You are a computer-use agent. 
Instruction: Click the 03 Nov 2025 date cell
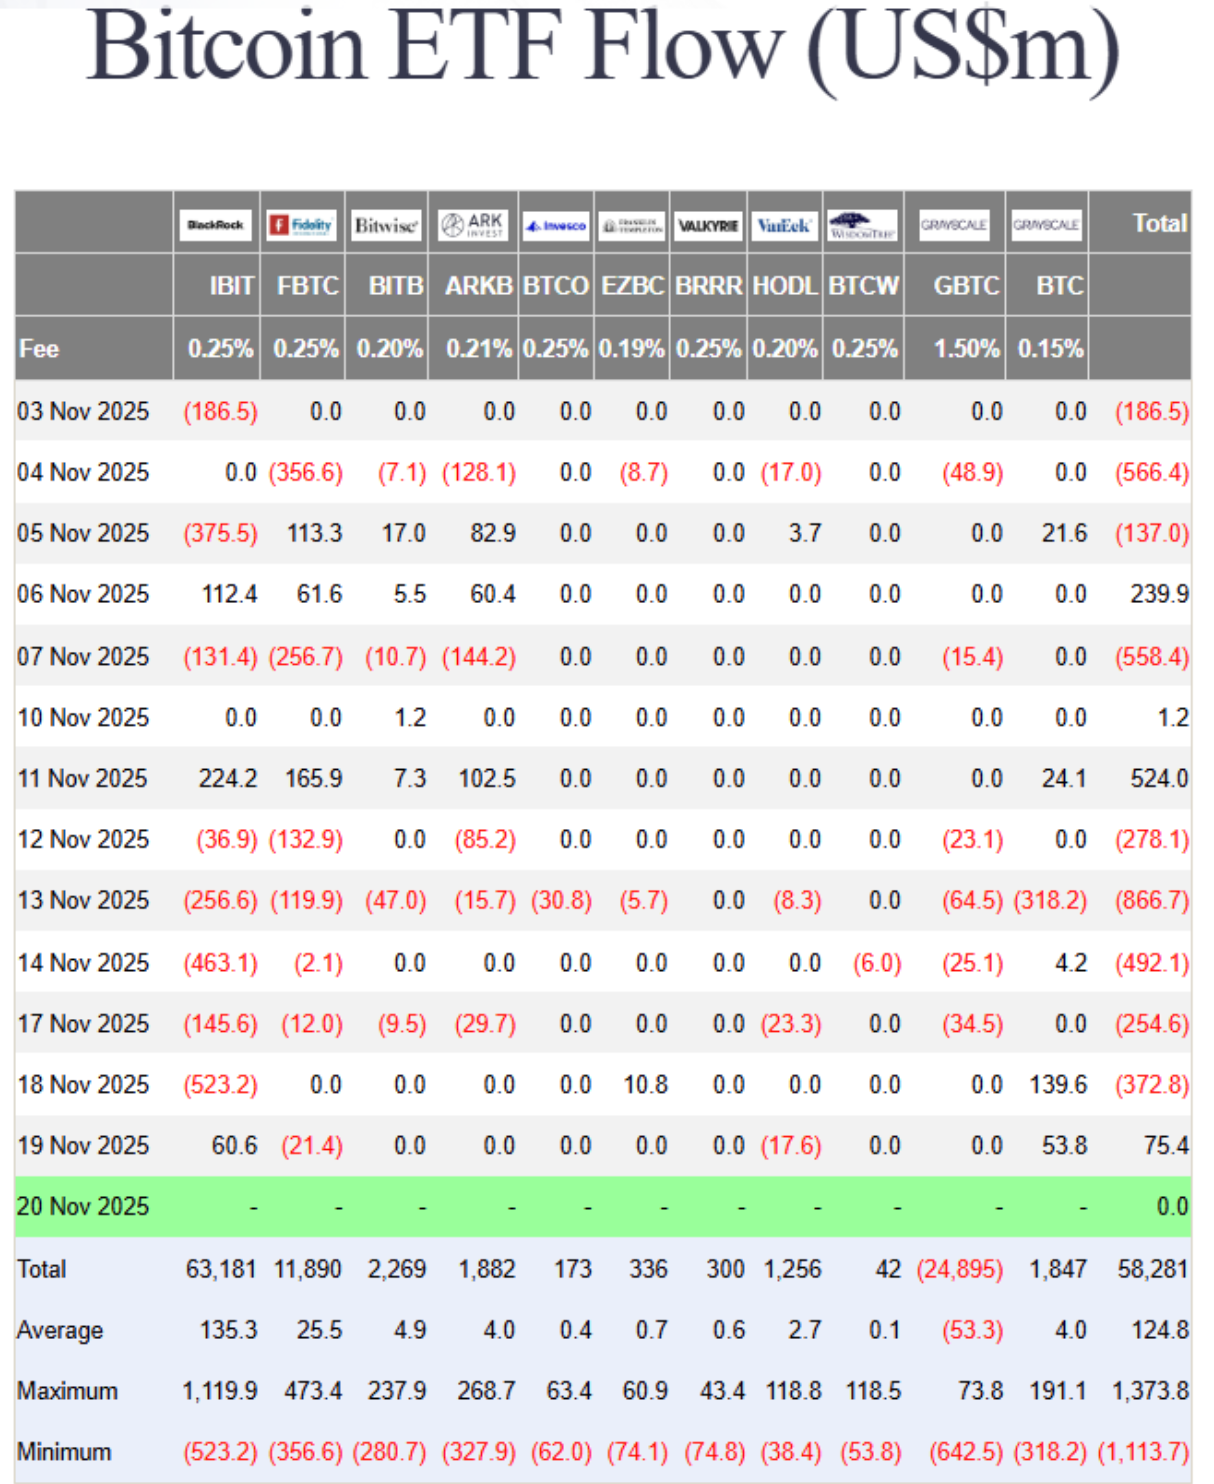(83, 412)
